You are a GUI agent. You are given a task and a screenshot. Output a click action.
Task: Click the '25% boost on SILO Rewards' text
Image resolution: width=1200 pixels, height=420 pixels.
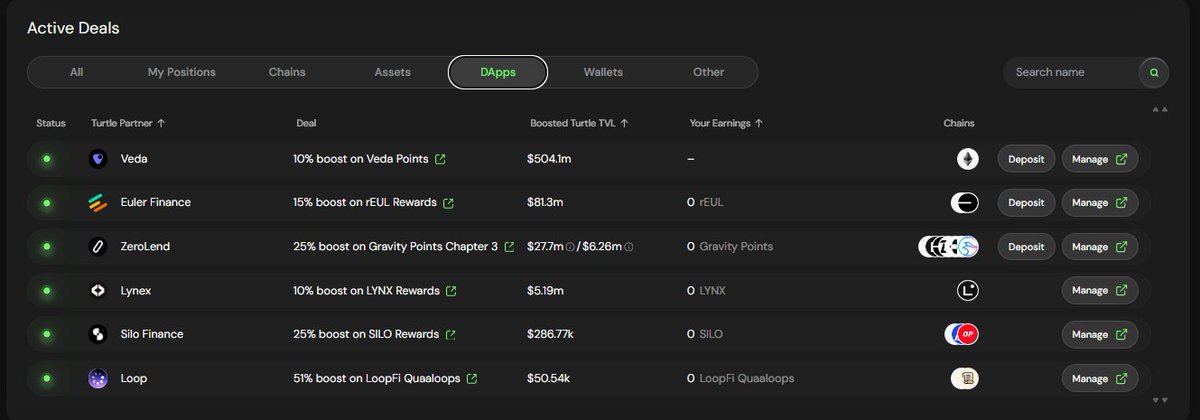366,334
